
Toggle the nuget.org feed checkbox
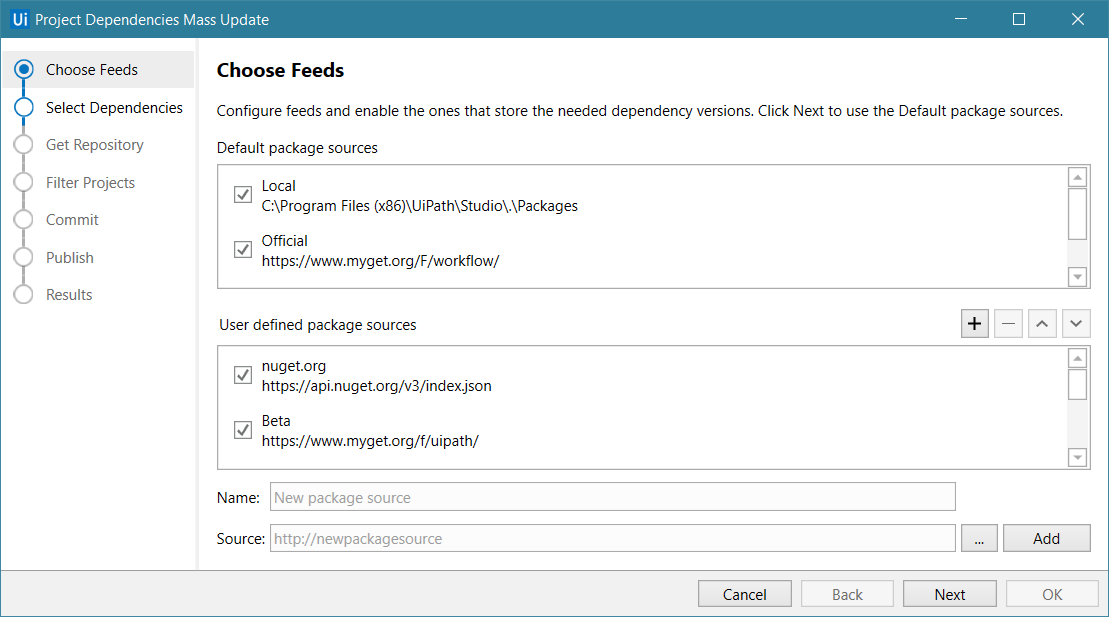point(243,374)
